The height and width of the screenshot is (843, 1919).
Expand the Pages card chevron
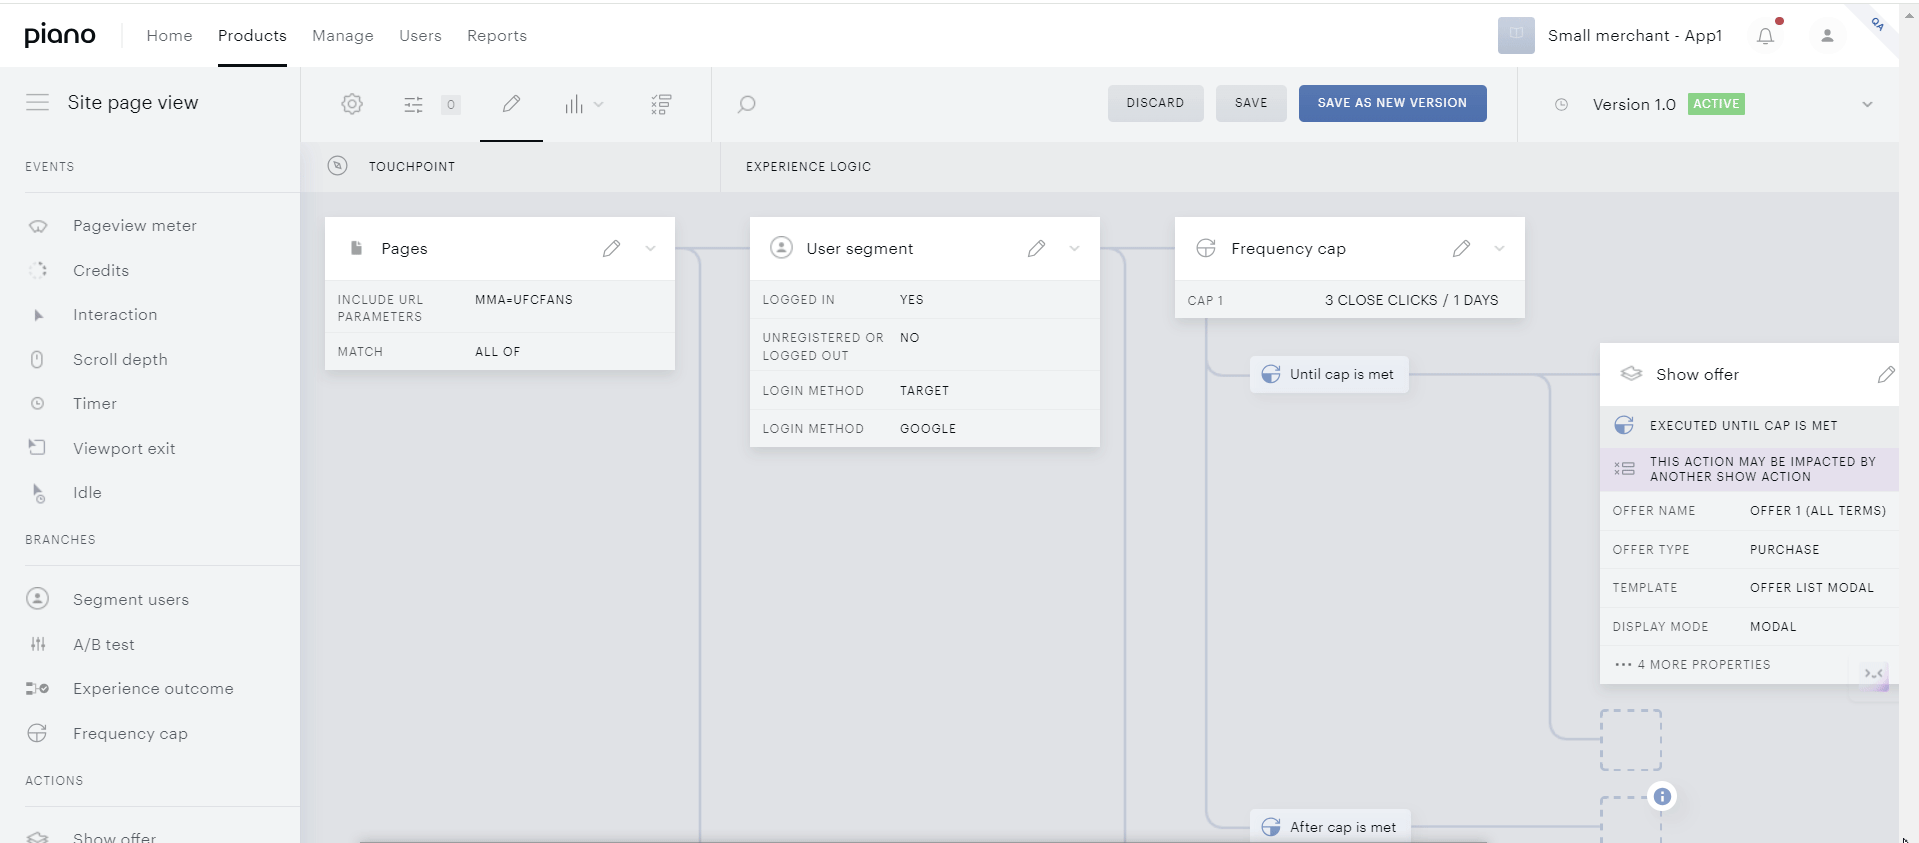650,248
